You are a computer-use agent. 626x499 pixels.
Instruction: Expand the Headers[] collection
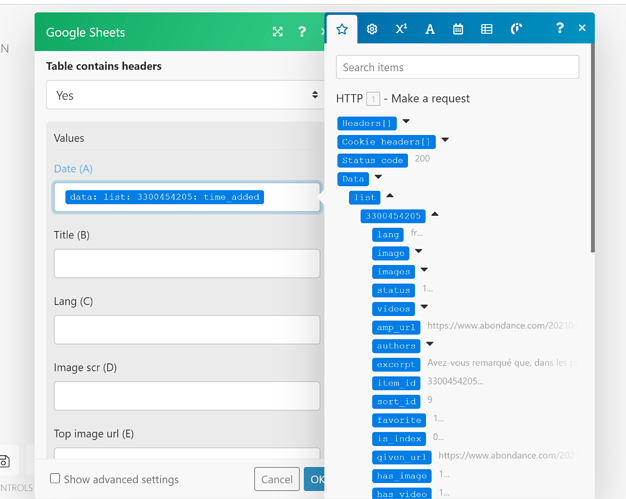(406, 122)
